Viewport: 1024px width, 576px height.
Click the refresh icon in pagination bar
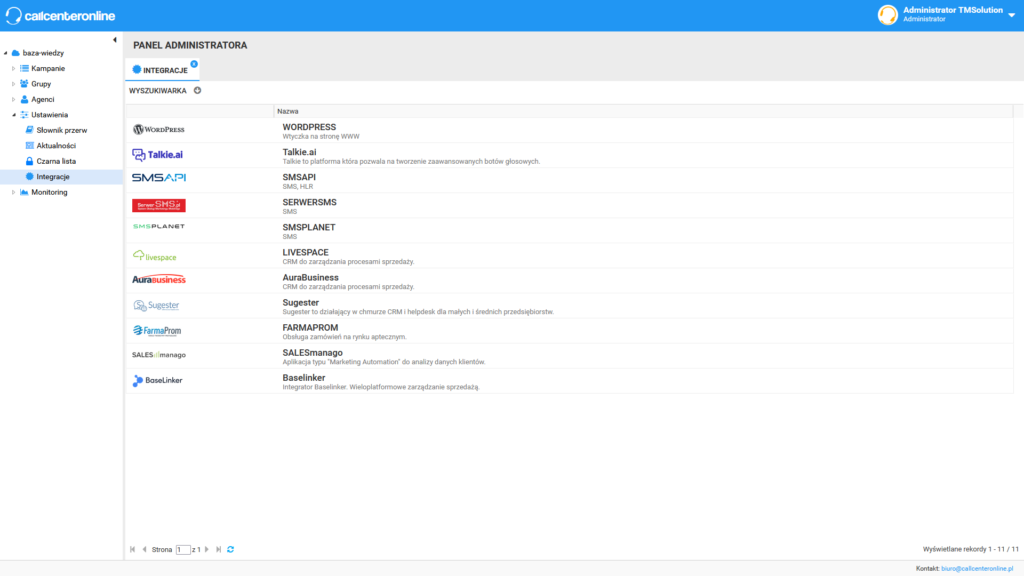(x=231, y=549)
